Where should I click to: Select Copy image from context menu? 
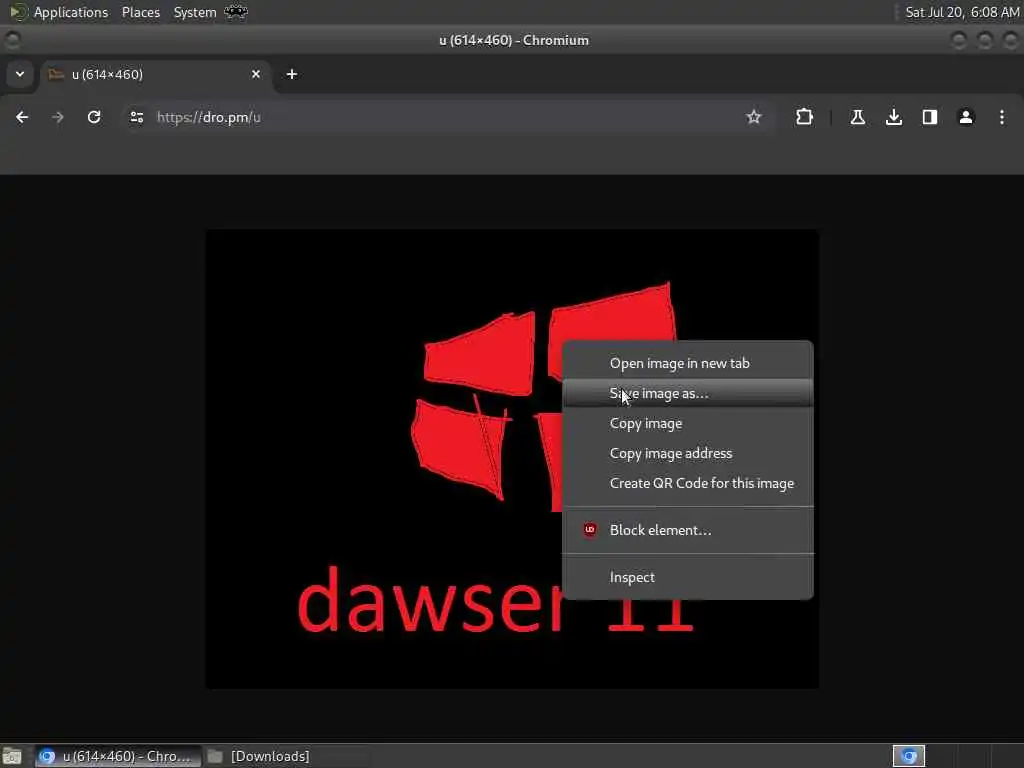(x=688, y=423)
